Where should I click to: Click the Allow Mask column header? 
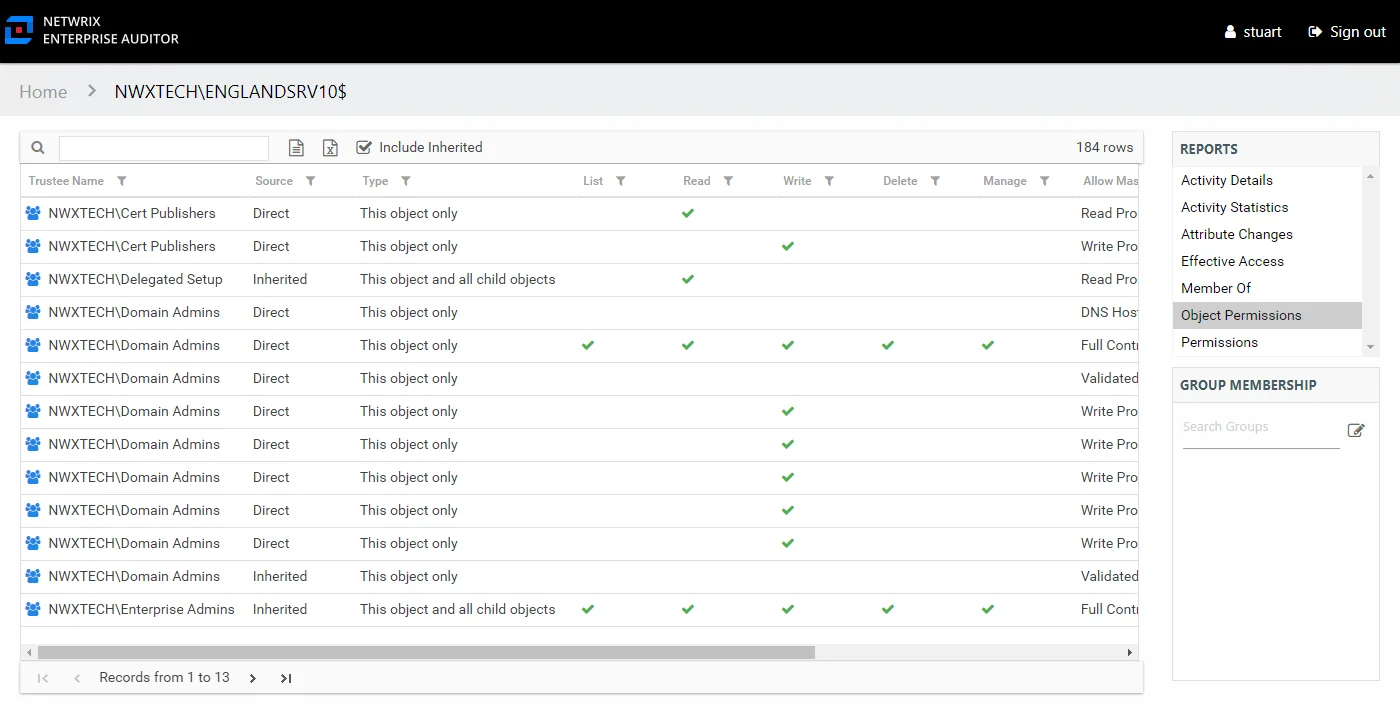click(x=1110, y=181)
